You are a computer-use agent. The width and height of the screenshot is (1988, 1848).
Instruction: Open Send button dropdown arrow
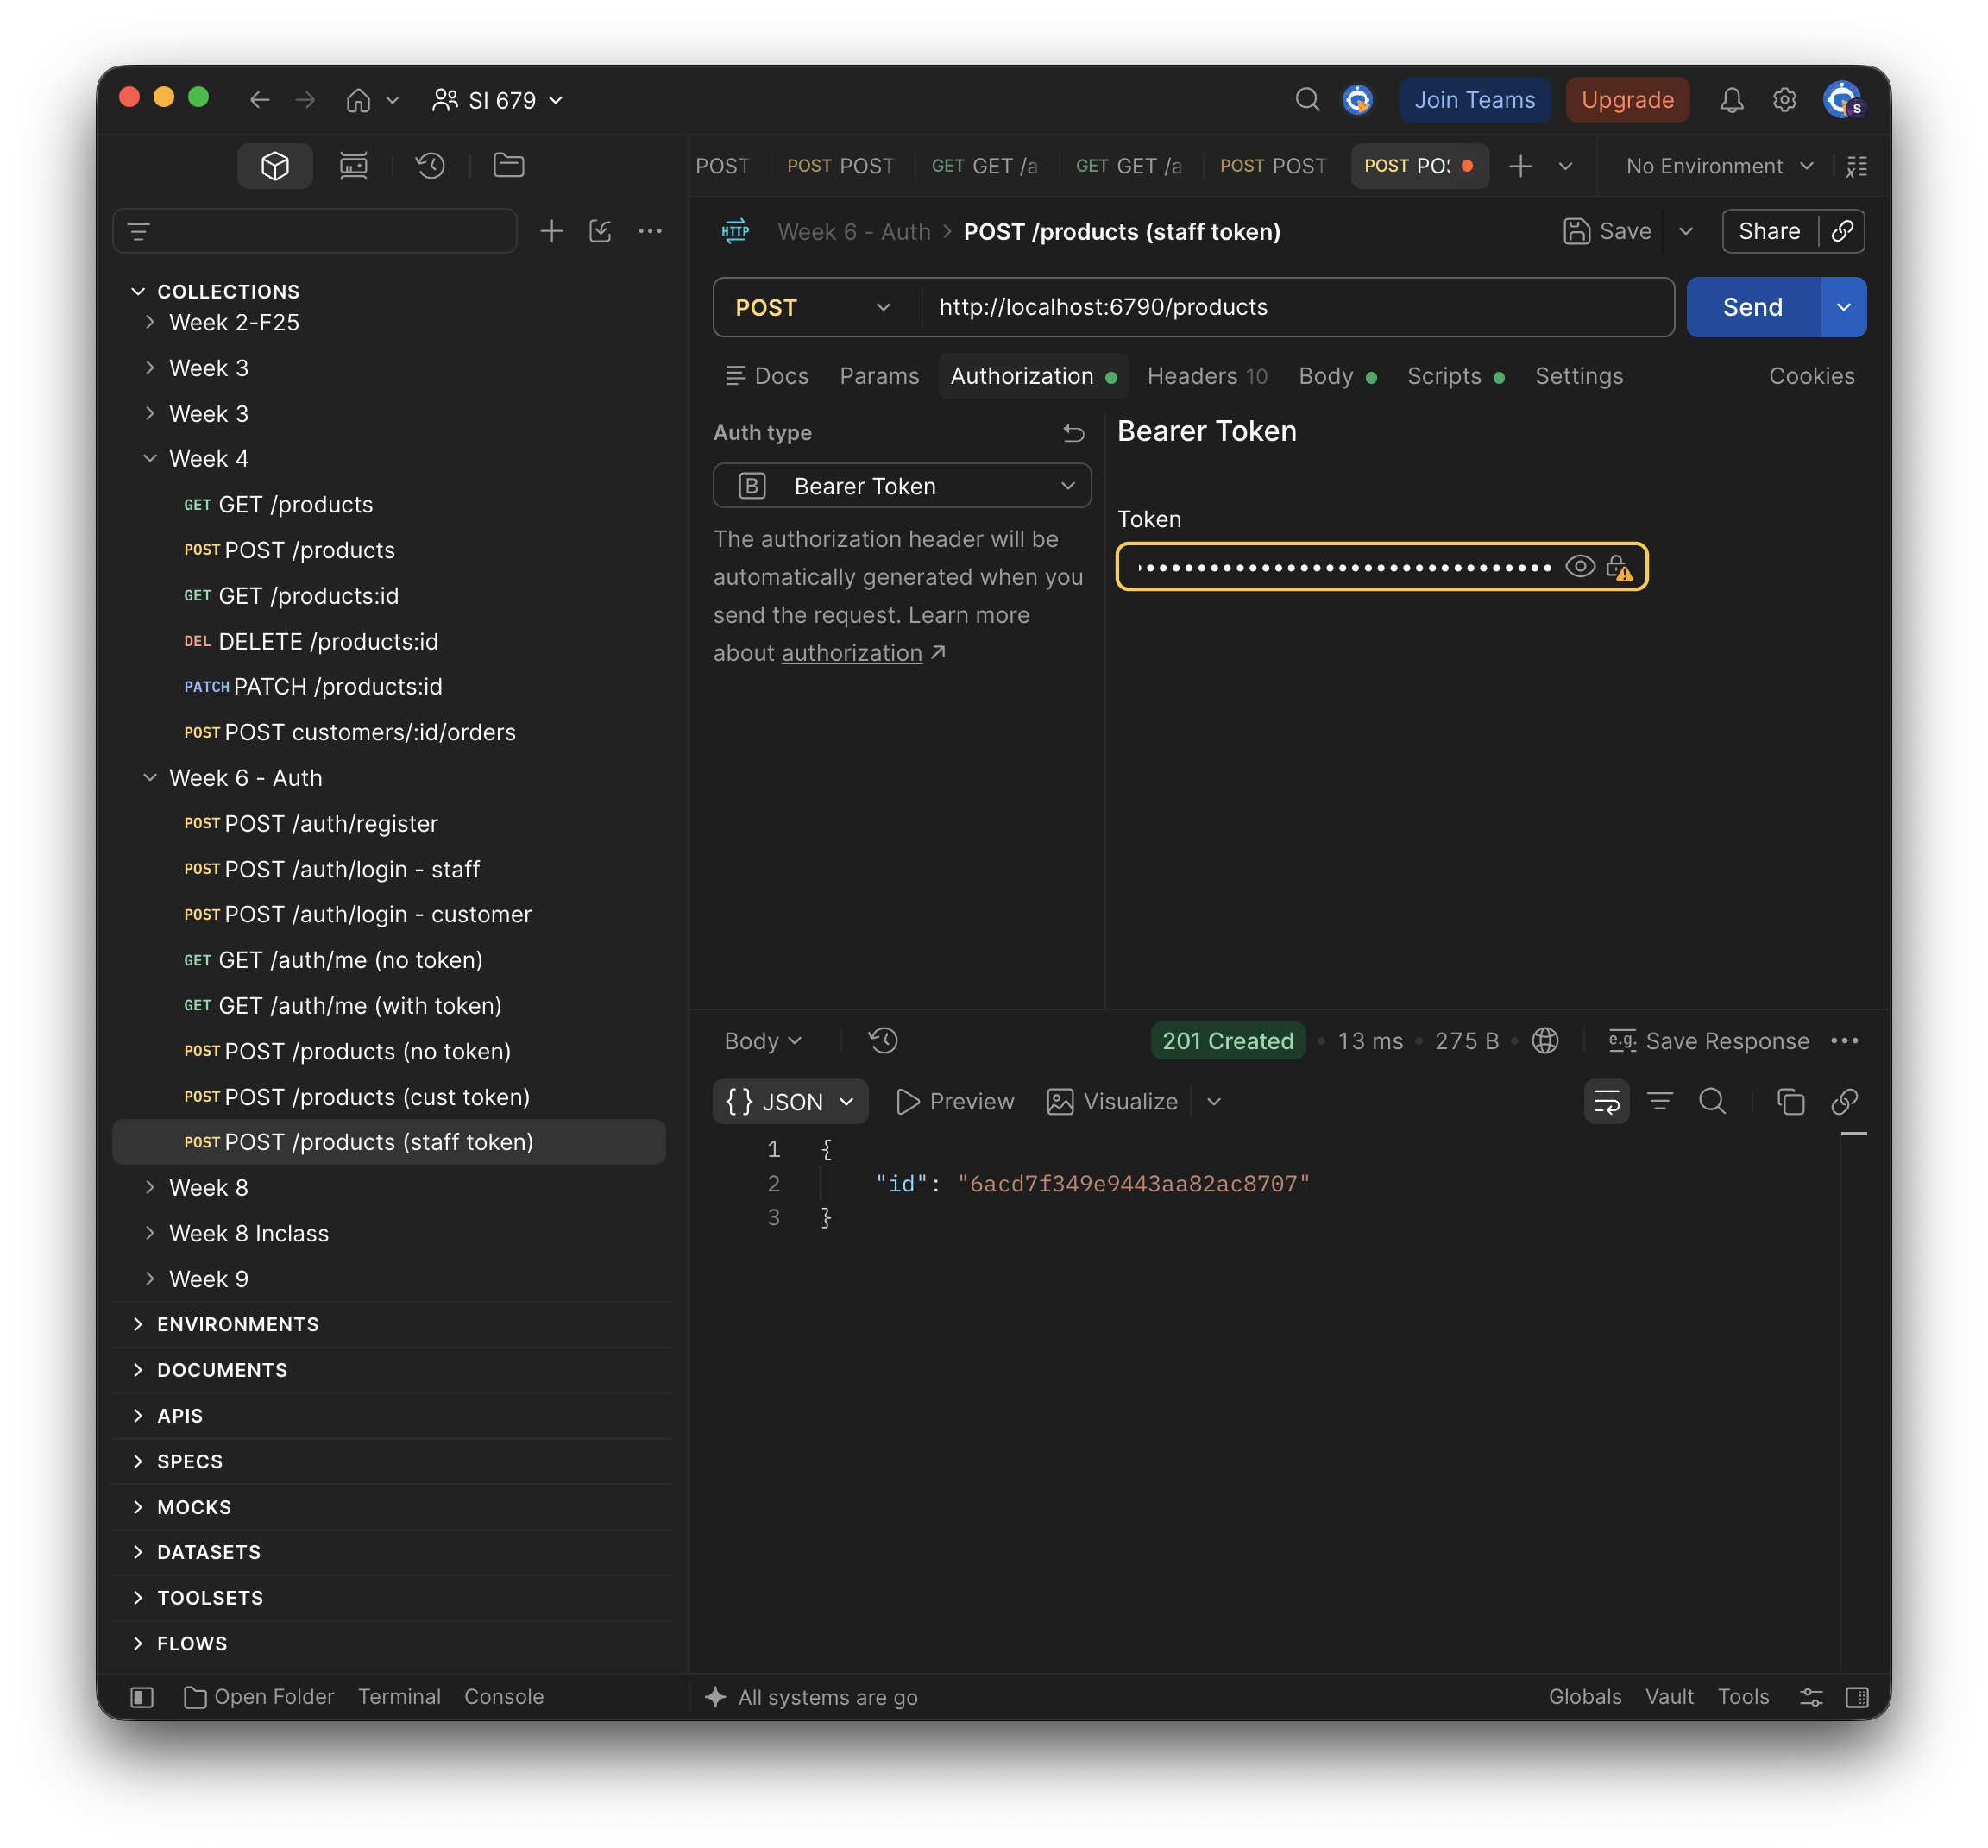click(1843, 308)
